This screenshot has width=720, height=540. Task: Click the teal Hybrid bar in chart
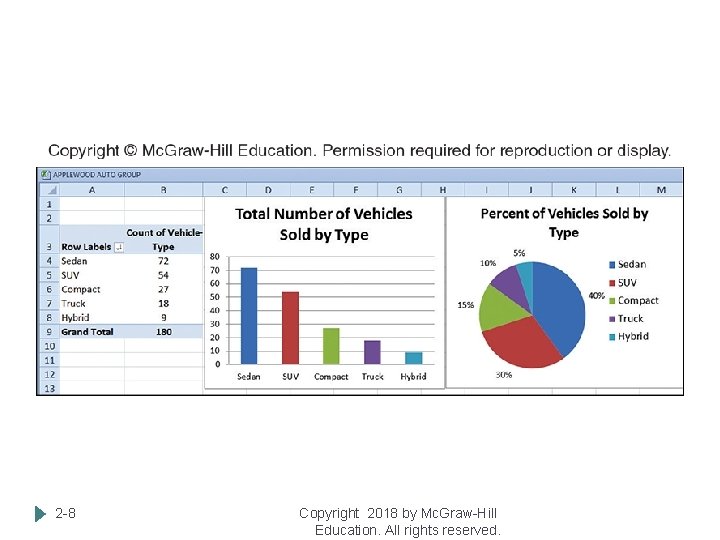[x=414, y=358]
